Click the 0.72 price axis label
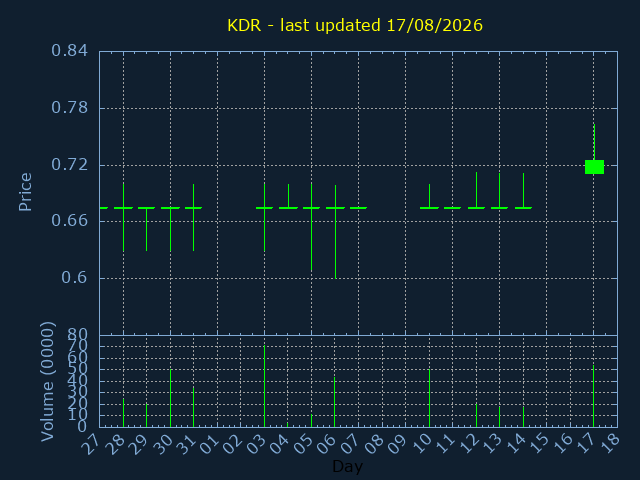 (69, 165)
